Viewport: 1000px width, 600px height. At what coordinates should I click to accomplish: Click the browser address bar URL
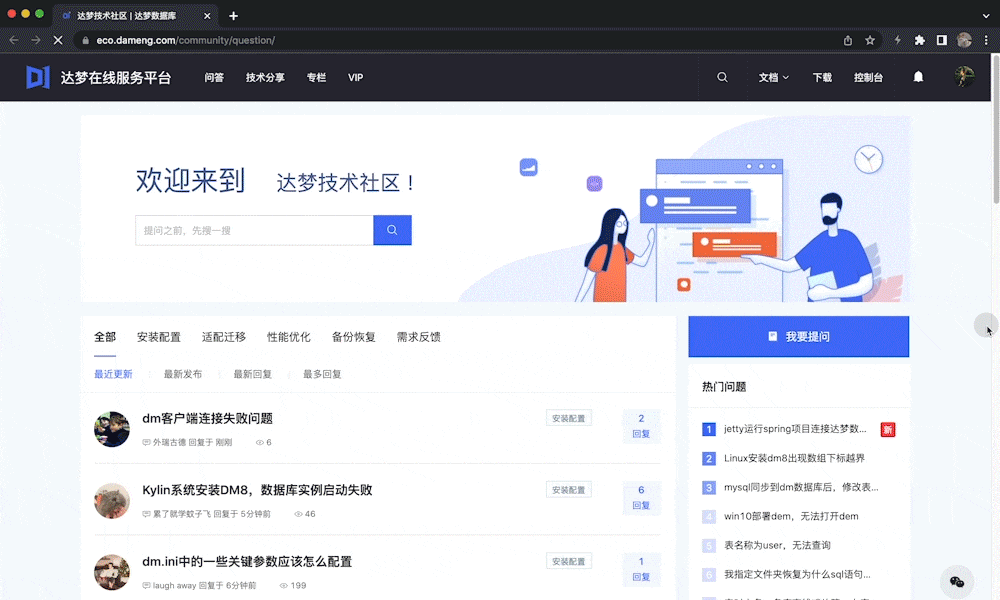[186, 40]
